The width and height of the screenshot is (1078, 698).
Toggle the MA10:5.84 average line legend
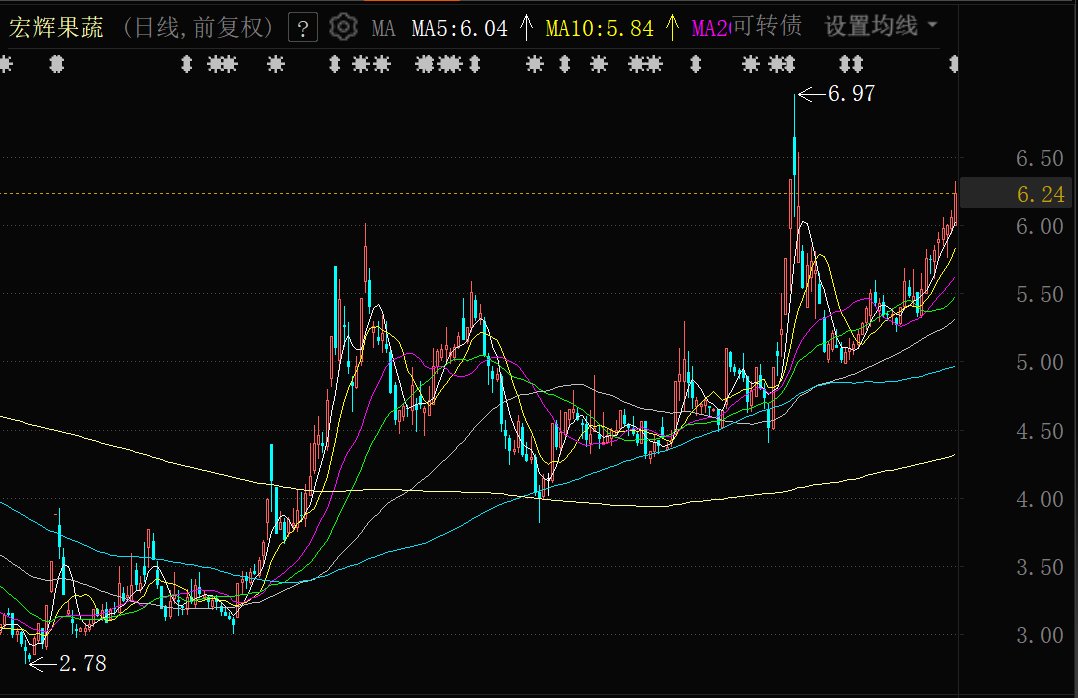pos(599,28)
